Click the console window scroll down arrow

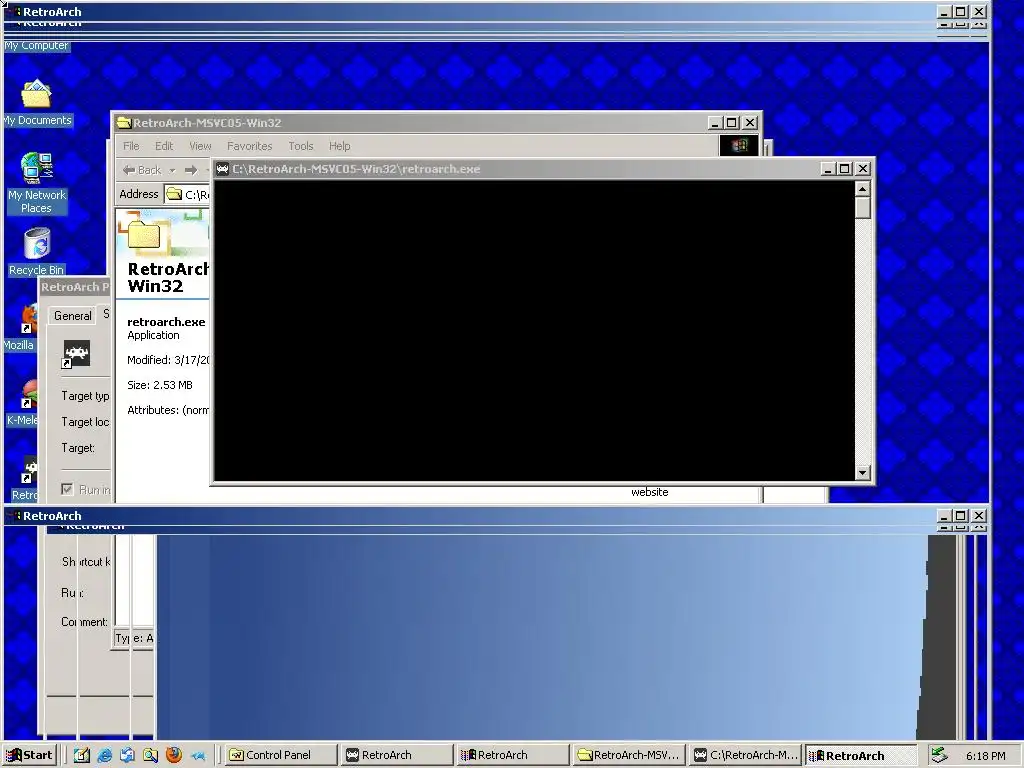coord(863,472)
